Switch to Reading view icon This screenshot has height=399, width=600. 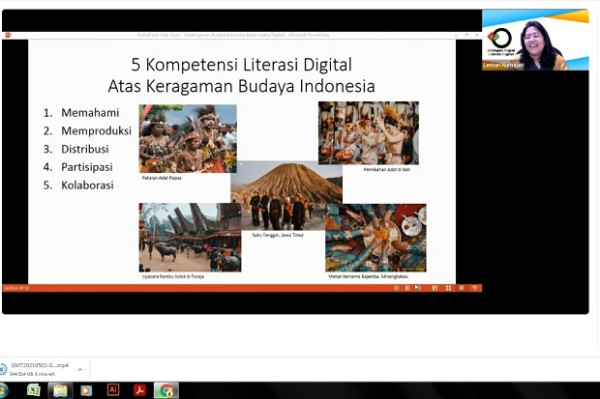click(x=461, y=288)
